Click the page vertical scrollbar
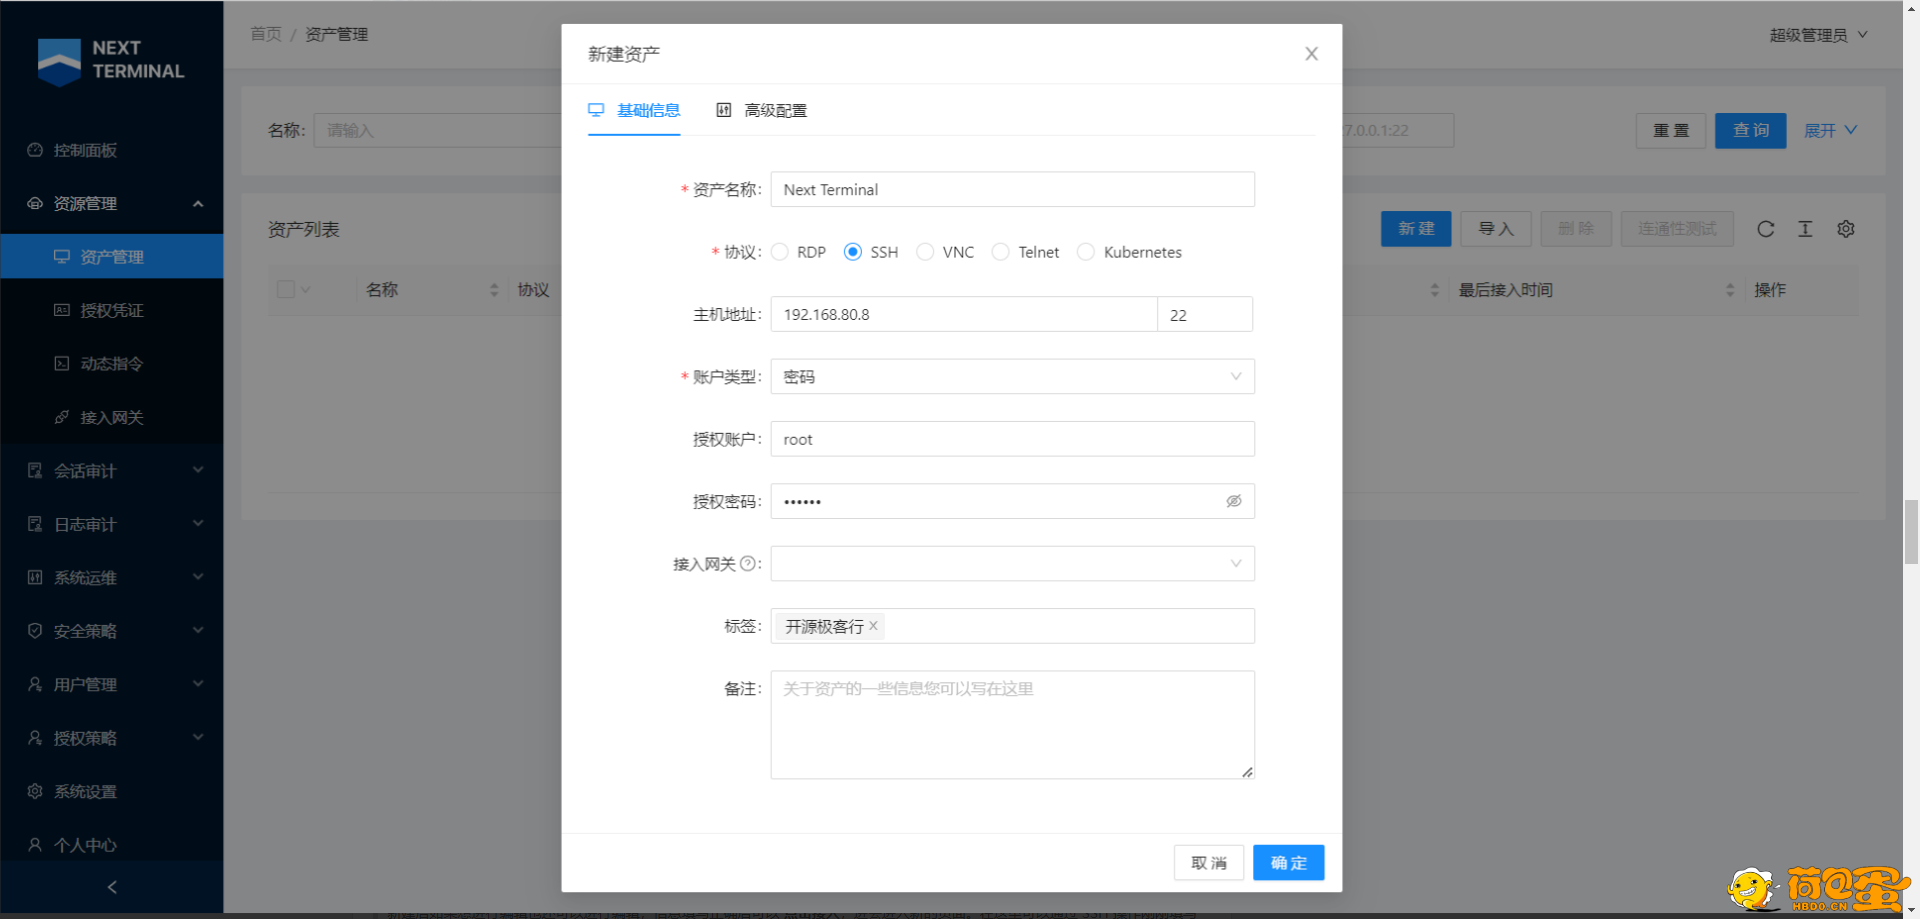 1911,532
